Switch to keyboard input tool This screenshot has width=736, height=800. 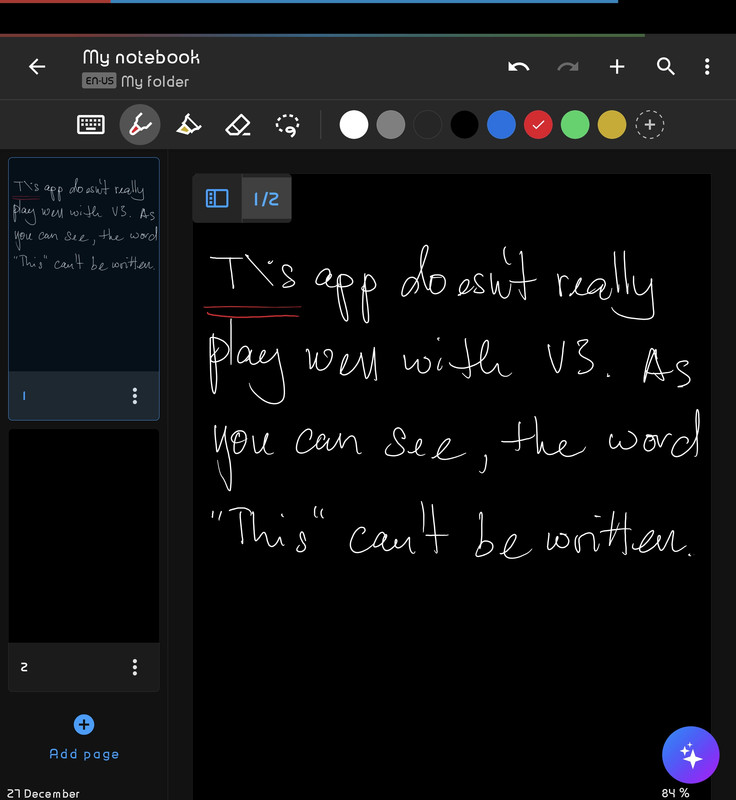point(91,124)
